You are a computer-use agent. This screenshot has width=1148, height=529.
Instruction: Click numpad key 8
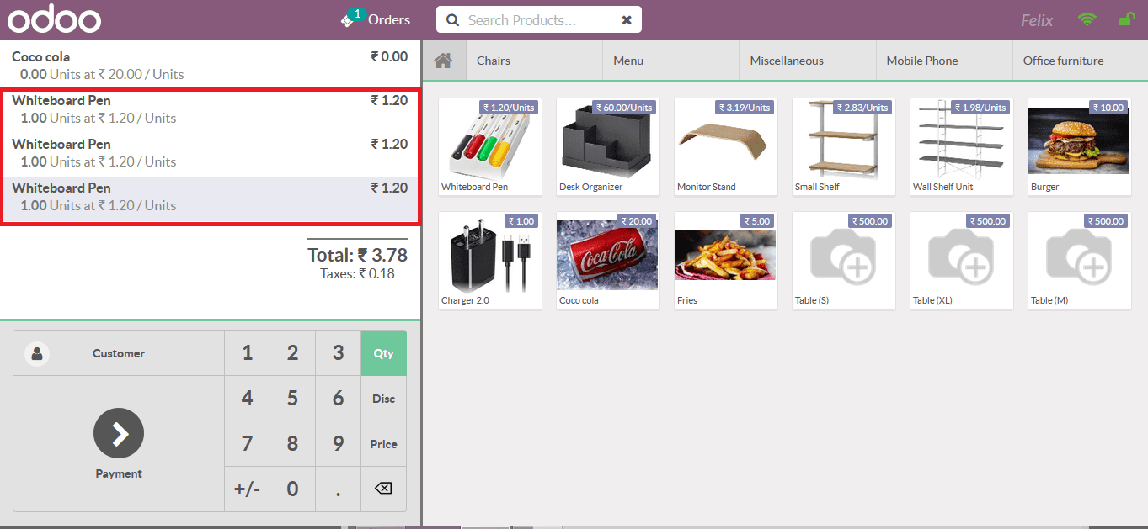[293, 444]
